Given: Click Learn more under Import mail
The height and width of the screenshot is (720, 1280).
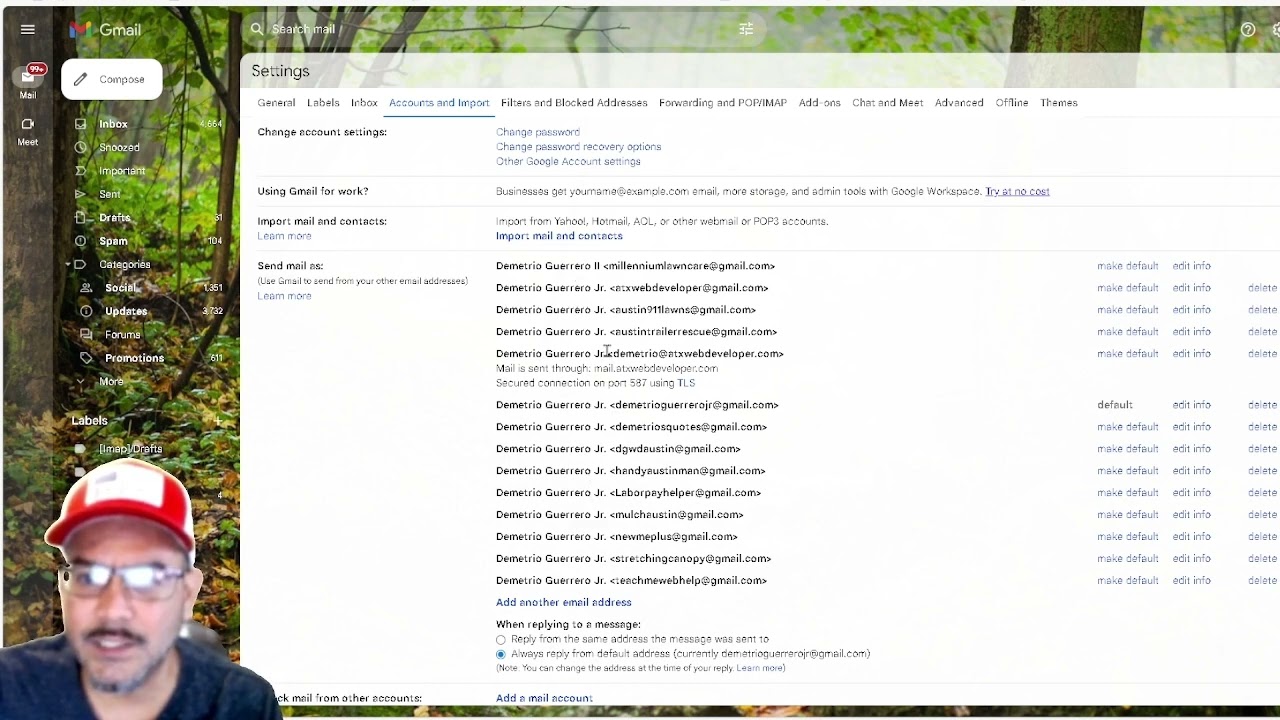Looking at the screenshot, I should tap(284, 236).
